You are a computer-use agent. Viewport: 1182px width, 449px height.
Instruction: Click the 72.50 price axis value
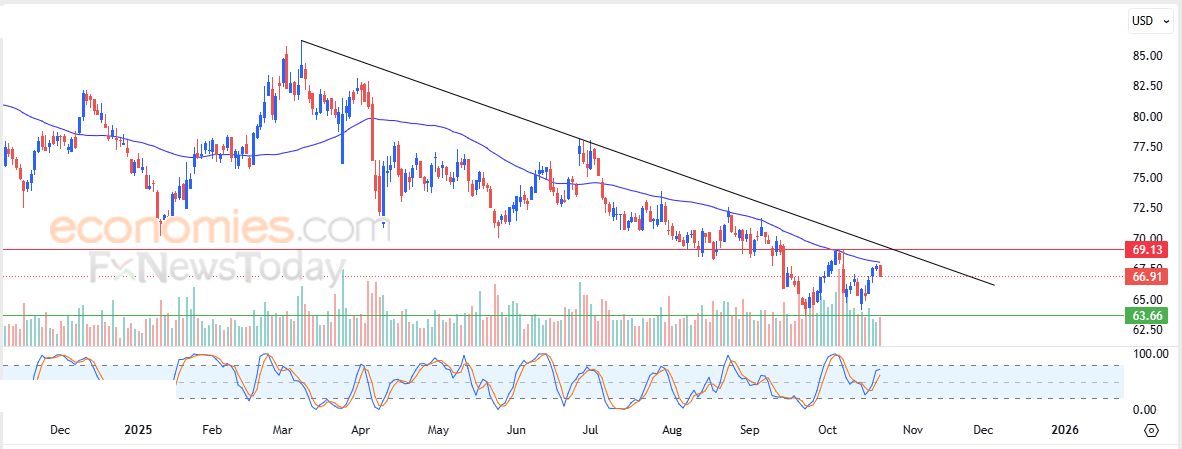[1146, 208]
